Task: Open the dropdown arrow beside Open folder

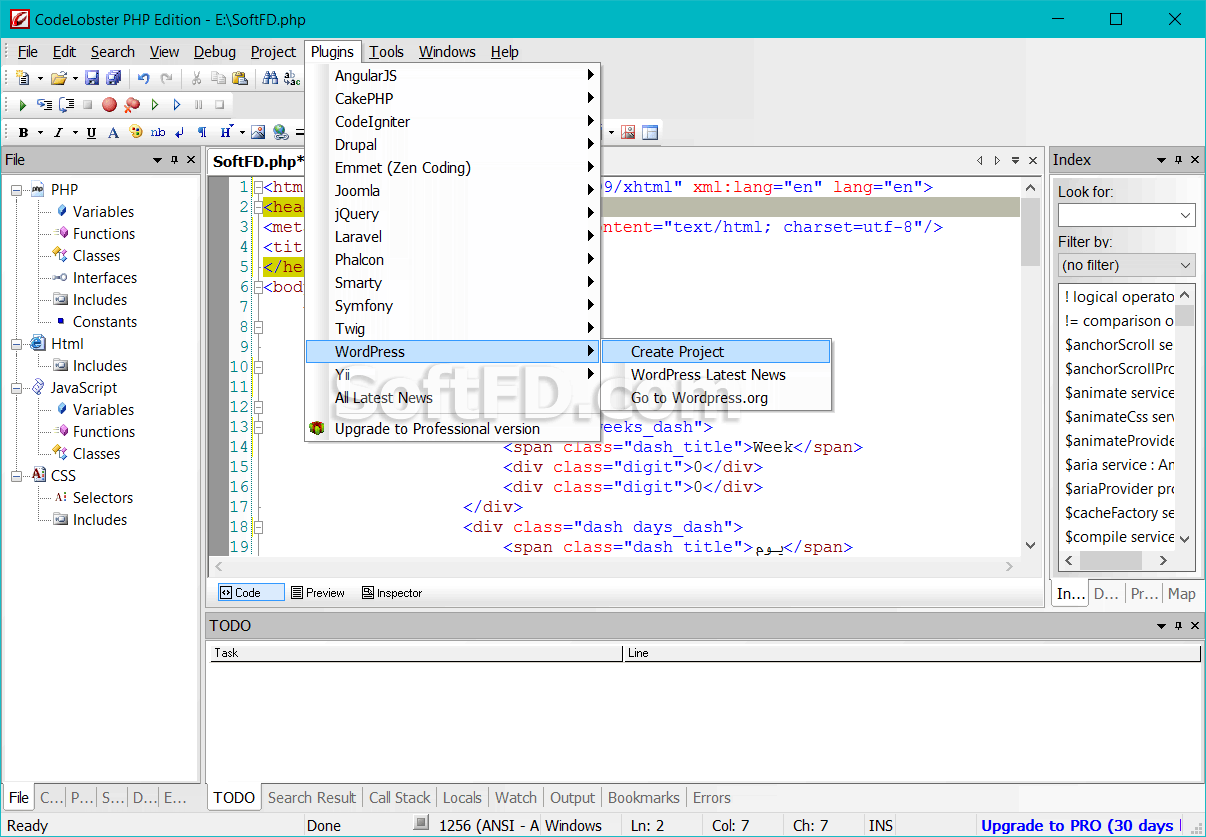Action: (x=75, y=78)
